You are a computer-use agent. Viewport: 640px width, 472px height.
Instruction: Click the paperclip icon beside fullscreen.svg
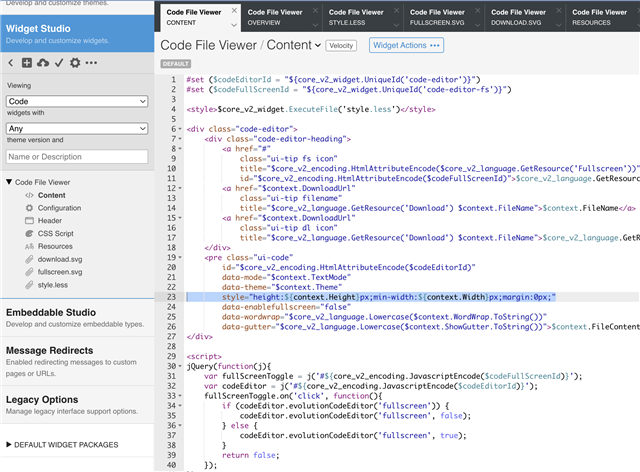click(x=29, y=272)
